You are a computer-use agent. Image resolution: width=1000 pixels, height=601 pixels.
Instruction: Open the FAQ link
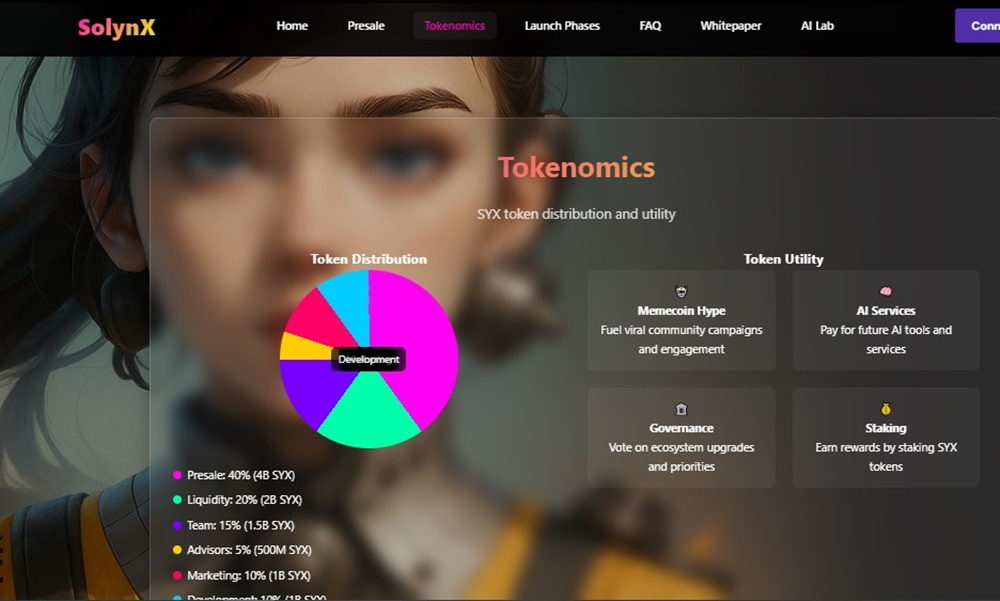[x=651, y=26]
